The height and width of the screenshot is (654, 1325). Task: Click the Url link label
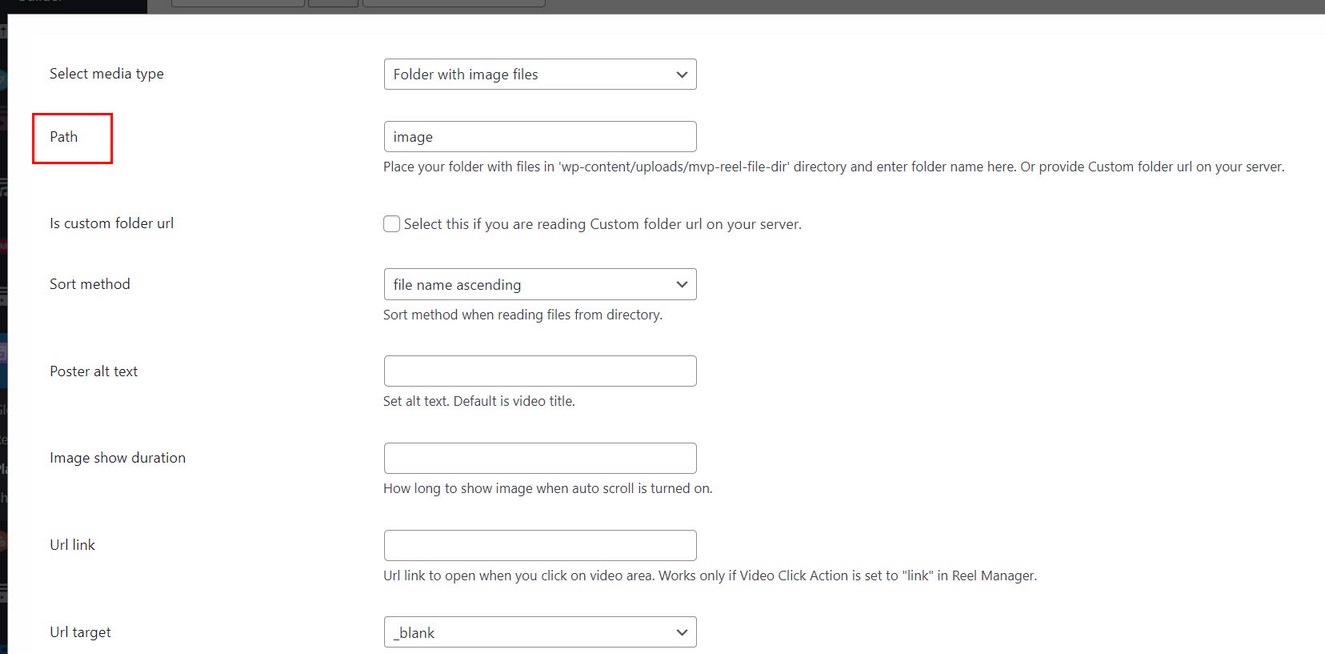[x=72, y=545]
